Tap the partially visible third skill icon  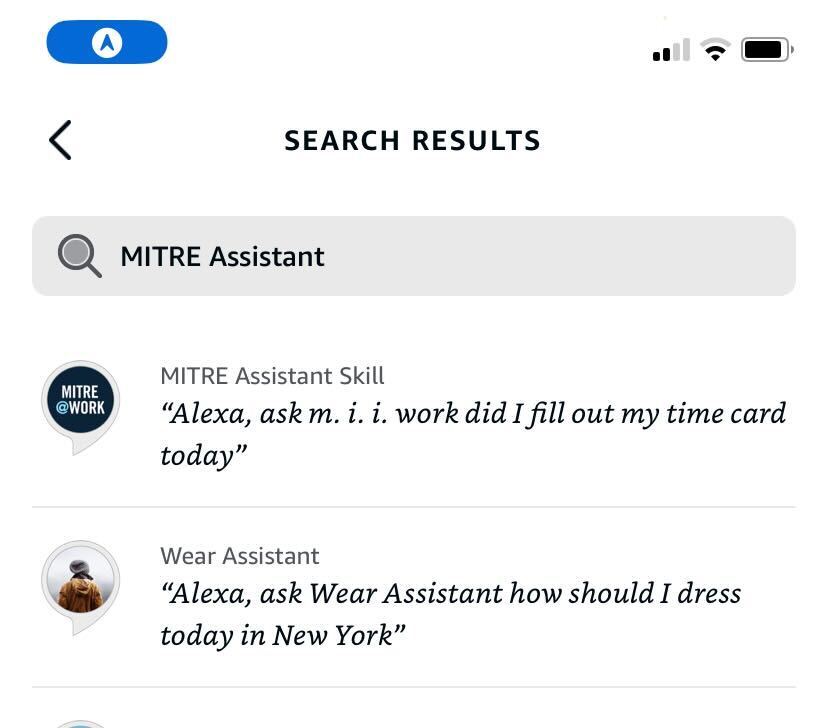point(81,723)
